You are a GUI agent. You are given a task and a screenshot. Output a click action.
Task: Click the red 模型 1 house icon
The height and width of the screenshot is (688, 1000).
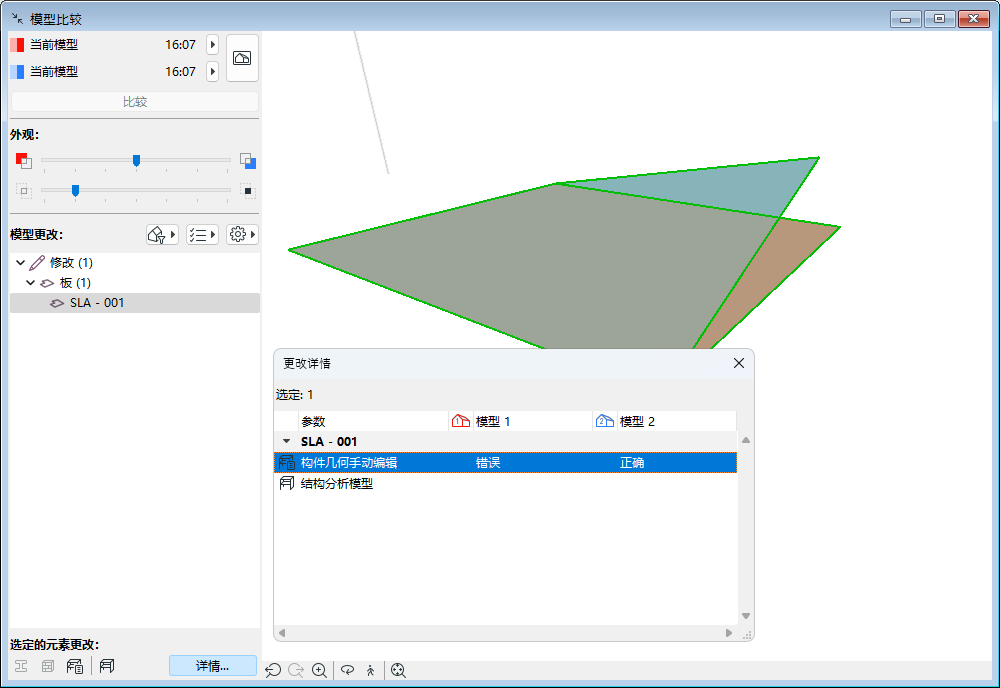point(460,421)
